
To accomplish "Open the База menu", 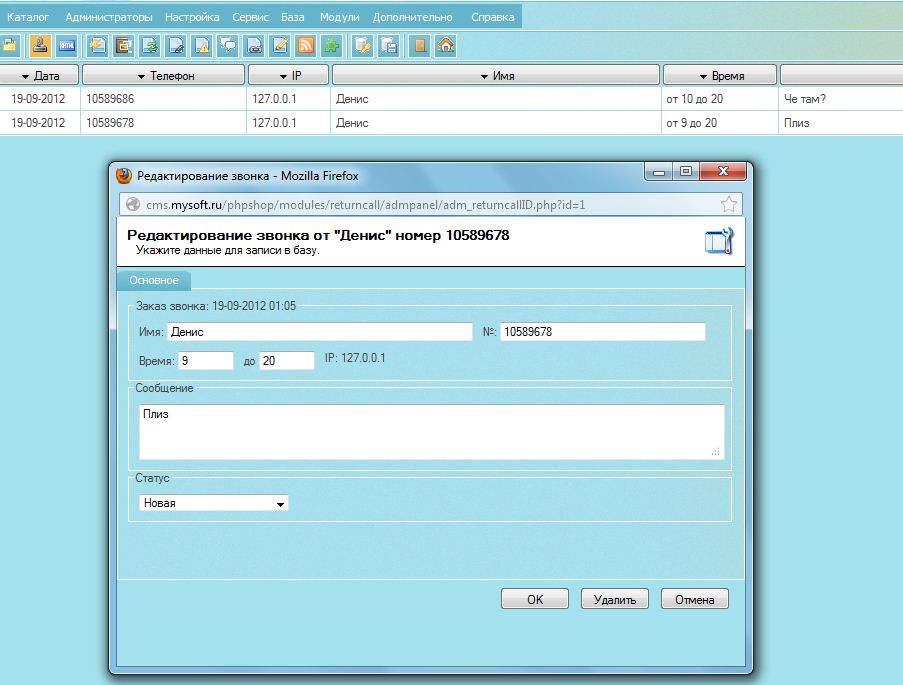I will (293, 17).
